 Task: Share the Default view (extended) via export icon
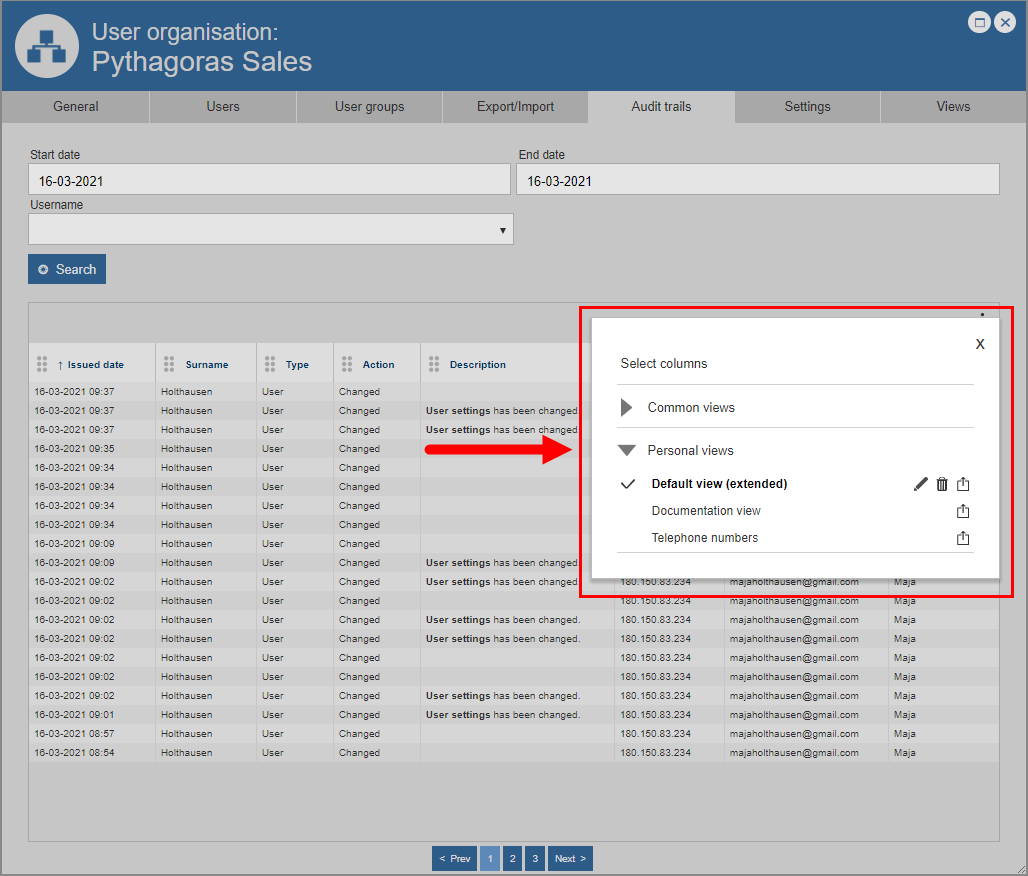pyautogui.click(x=963, y=484)
